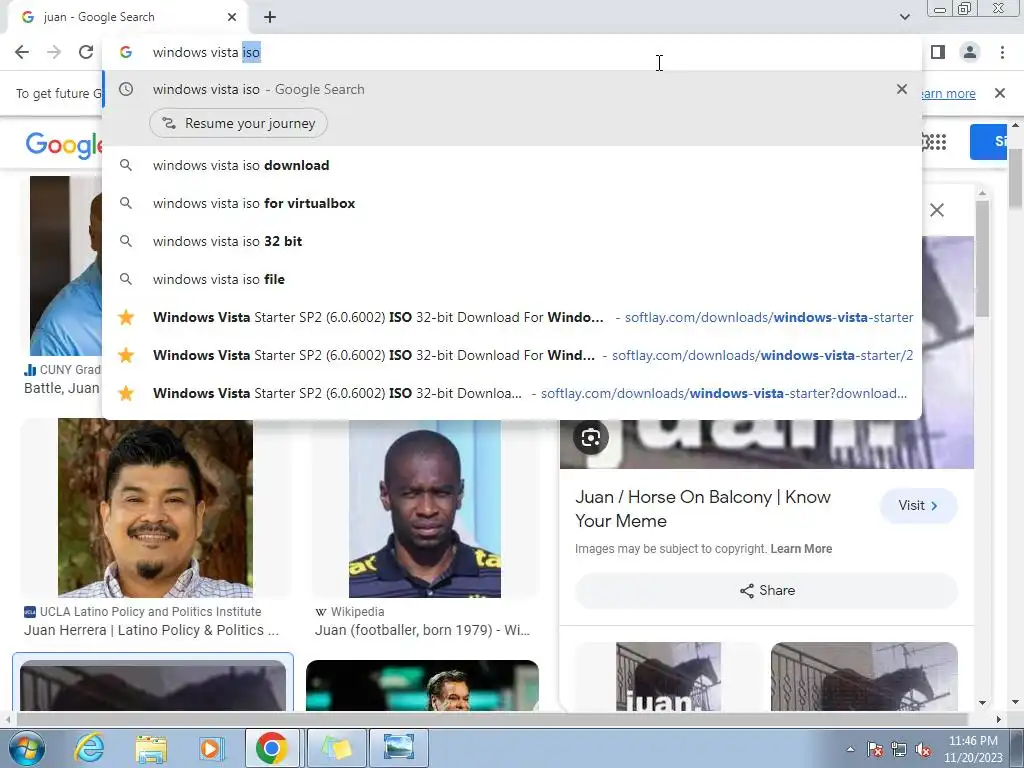Click 'Resume your journey' chip
This screenshot has height=768, width=1024.
click(x=238, y=123)
